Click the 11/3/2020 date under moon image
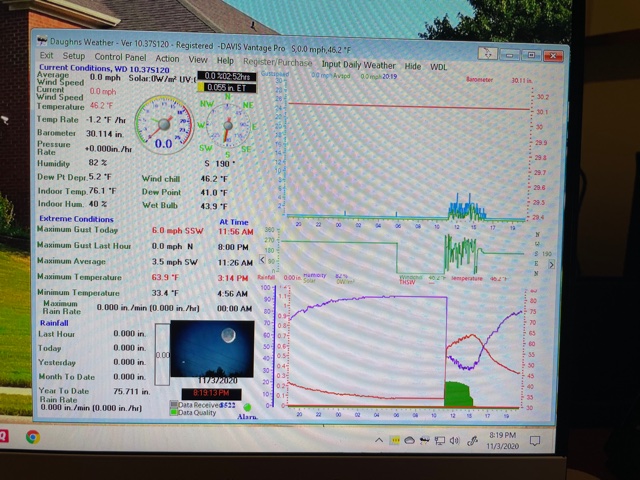 [218, 380]
